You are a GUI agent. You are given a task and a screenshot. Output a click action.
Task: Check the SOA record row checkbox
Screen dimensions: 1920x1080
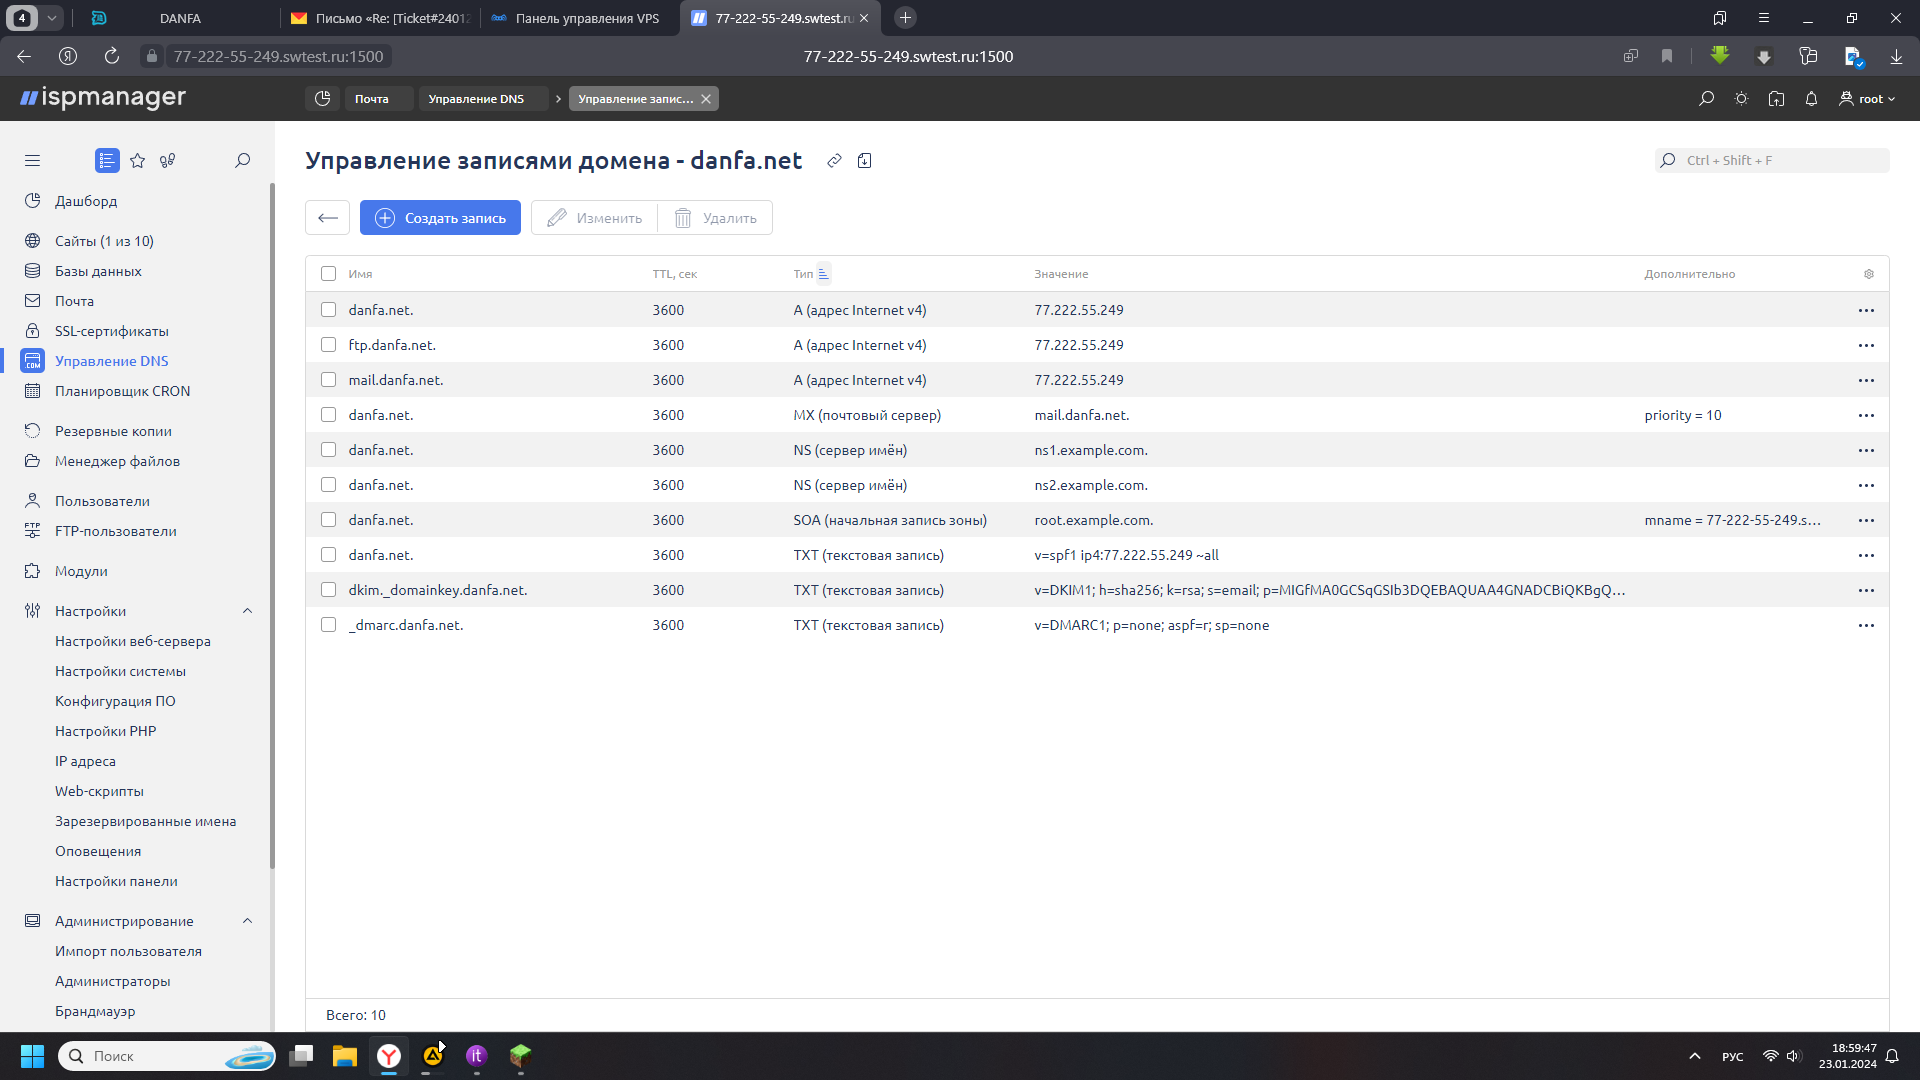[328, 520]
